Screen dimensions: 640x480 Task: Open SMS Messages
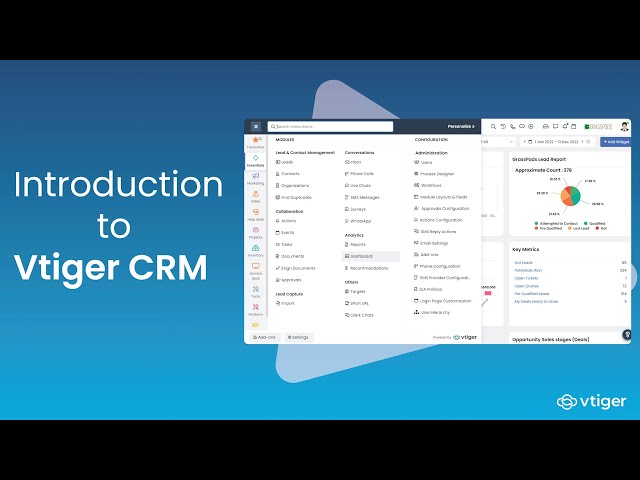(362, 198)
